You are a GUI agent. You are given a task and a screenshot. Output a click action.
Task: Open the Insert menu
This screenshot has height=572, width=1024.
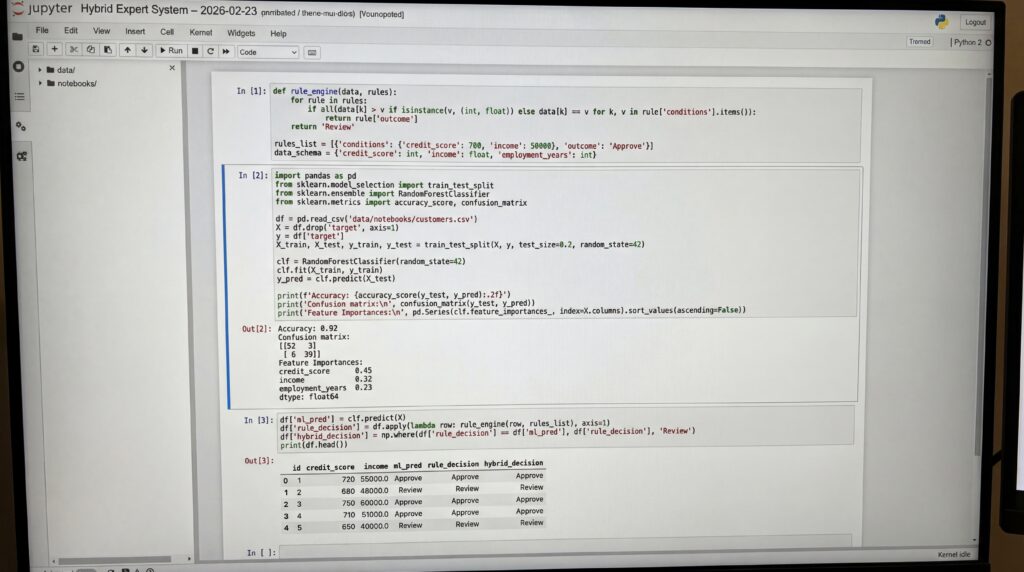(x=135, y=31)
